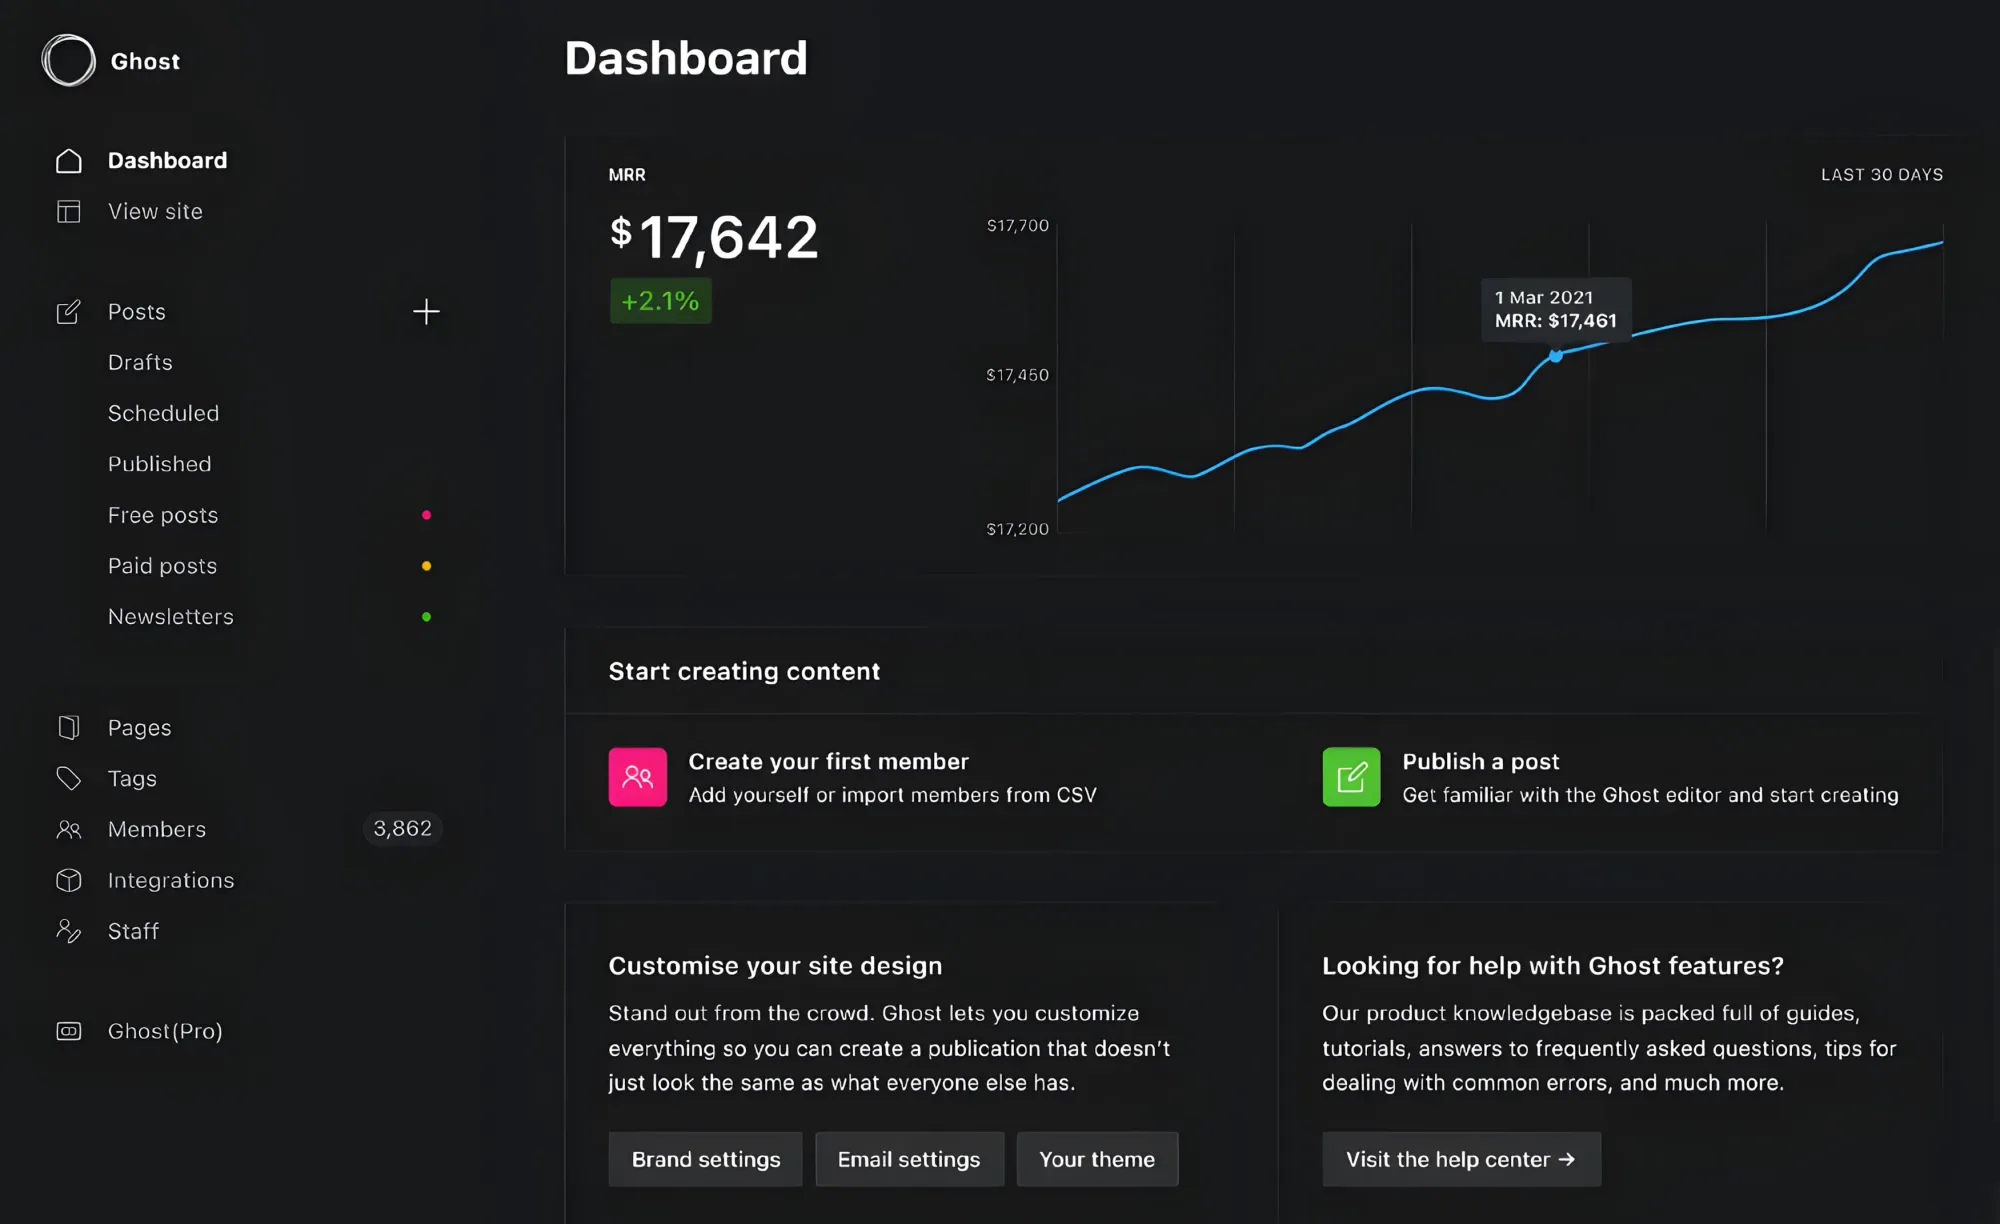The image size is (2000, 1224).
Task: Visit the help center link
Action: click(x=1460, y=1159)
